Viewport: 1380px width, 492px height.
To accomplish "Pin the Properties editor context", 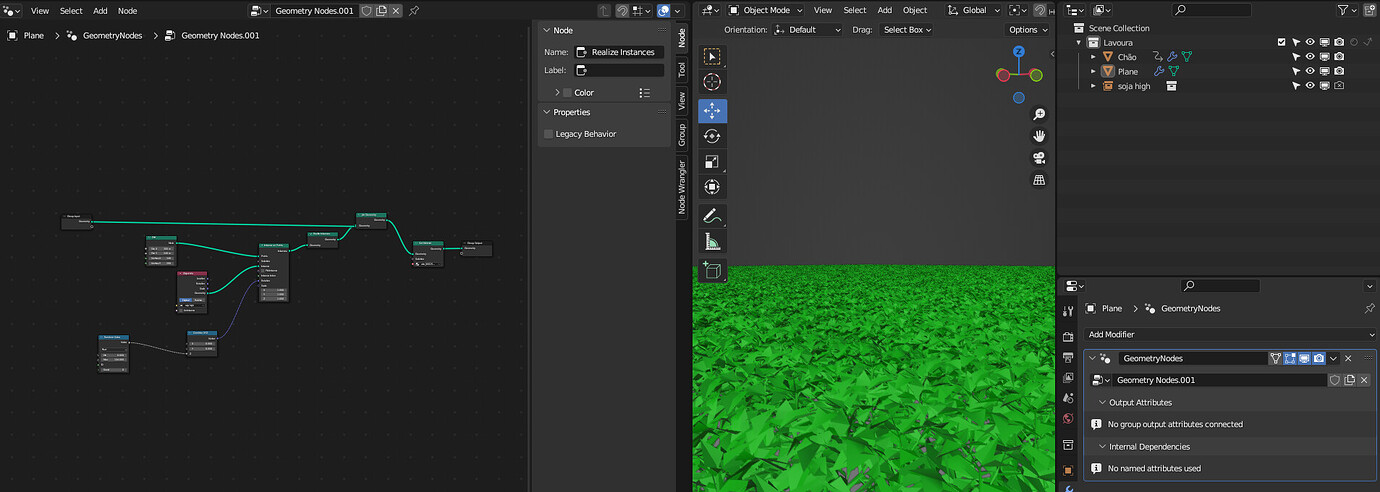I will [1369, 308].
